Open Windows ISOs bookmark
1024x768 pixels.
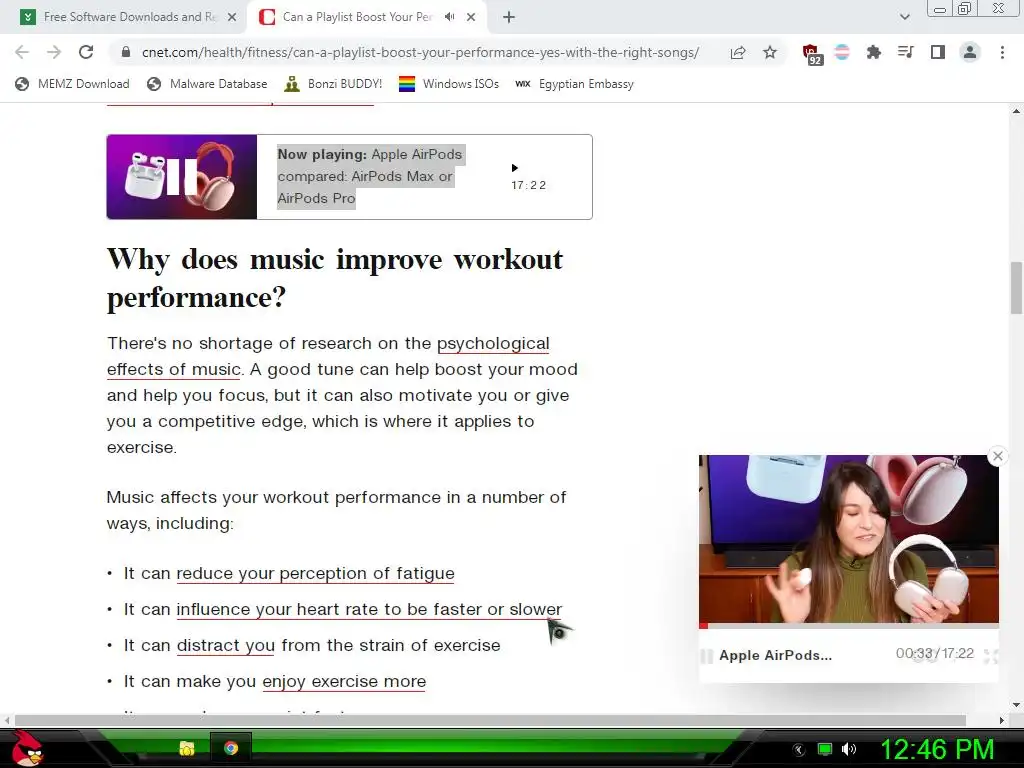(x=449, y=84)
